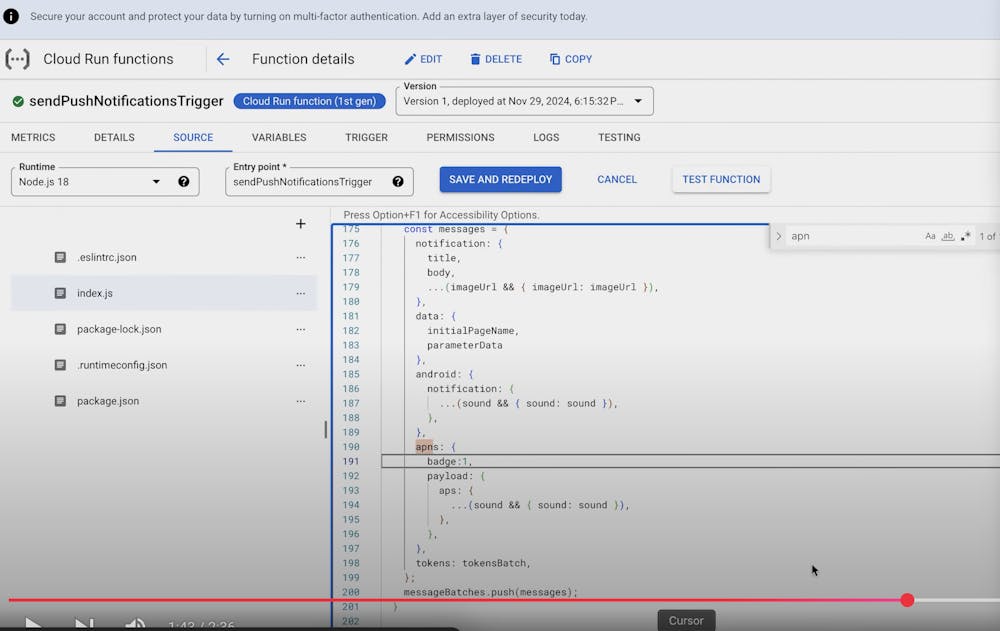Open more options for .eslintrc.json
Image resolution: width=1000 pixels, height=631 pixels.
[300, 258]
